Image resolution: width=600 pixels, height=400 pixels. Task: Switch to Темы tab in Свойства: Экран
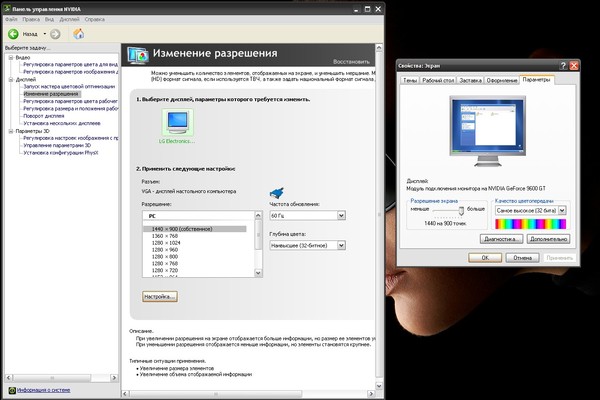coord(410,80)
